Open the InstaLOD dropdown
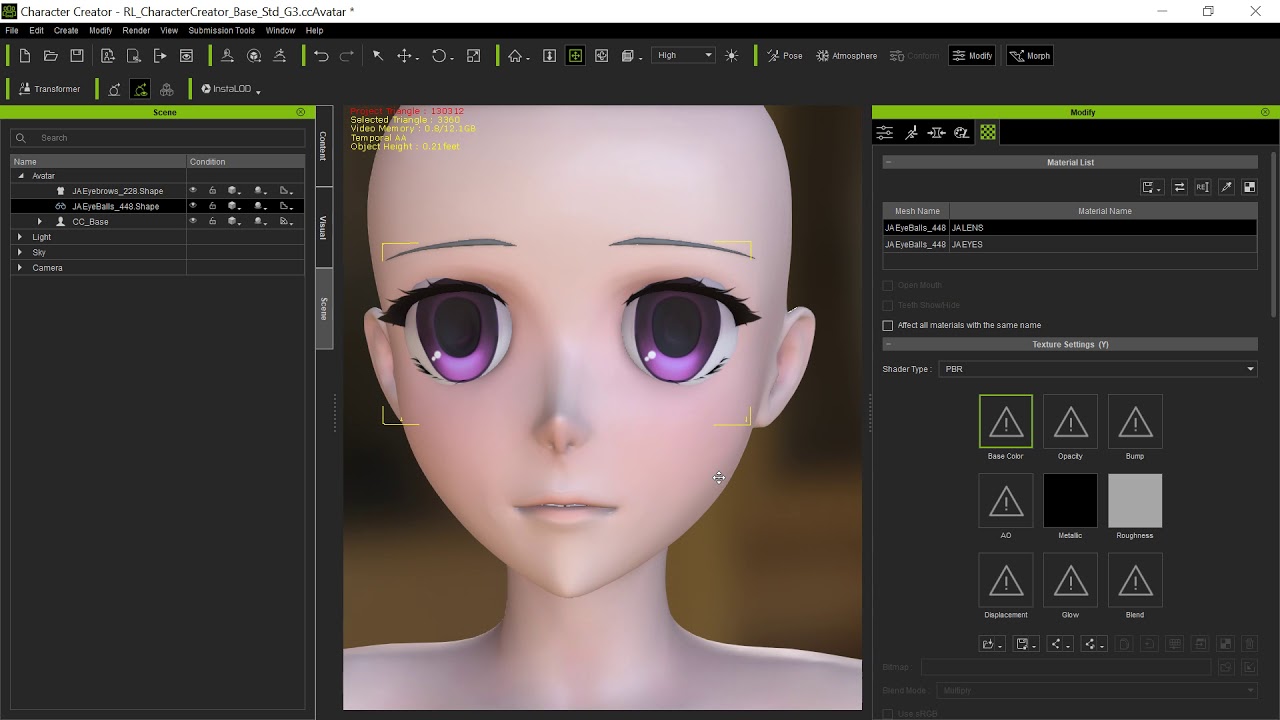The width and height of the screenshot is (1280, 720). click(x=231, y=89)
